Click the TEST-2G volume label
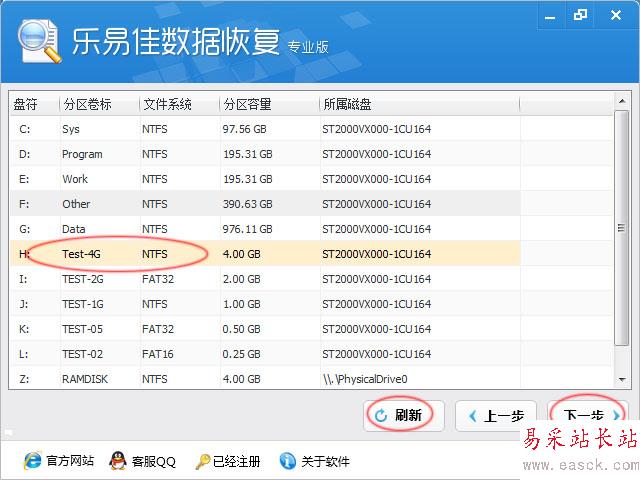 (x=82, y=279)
